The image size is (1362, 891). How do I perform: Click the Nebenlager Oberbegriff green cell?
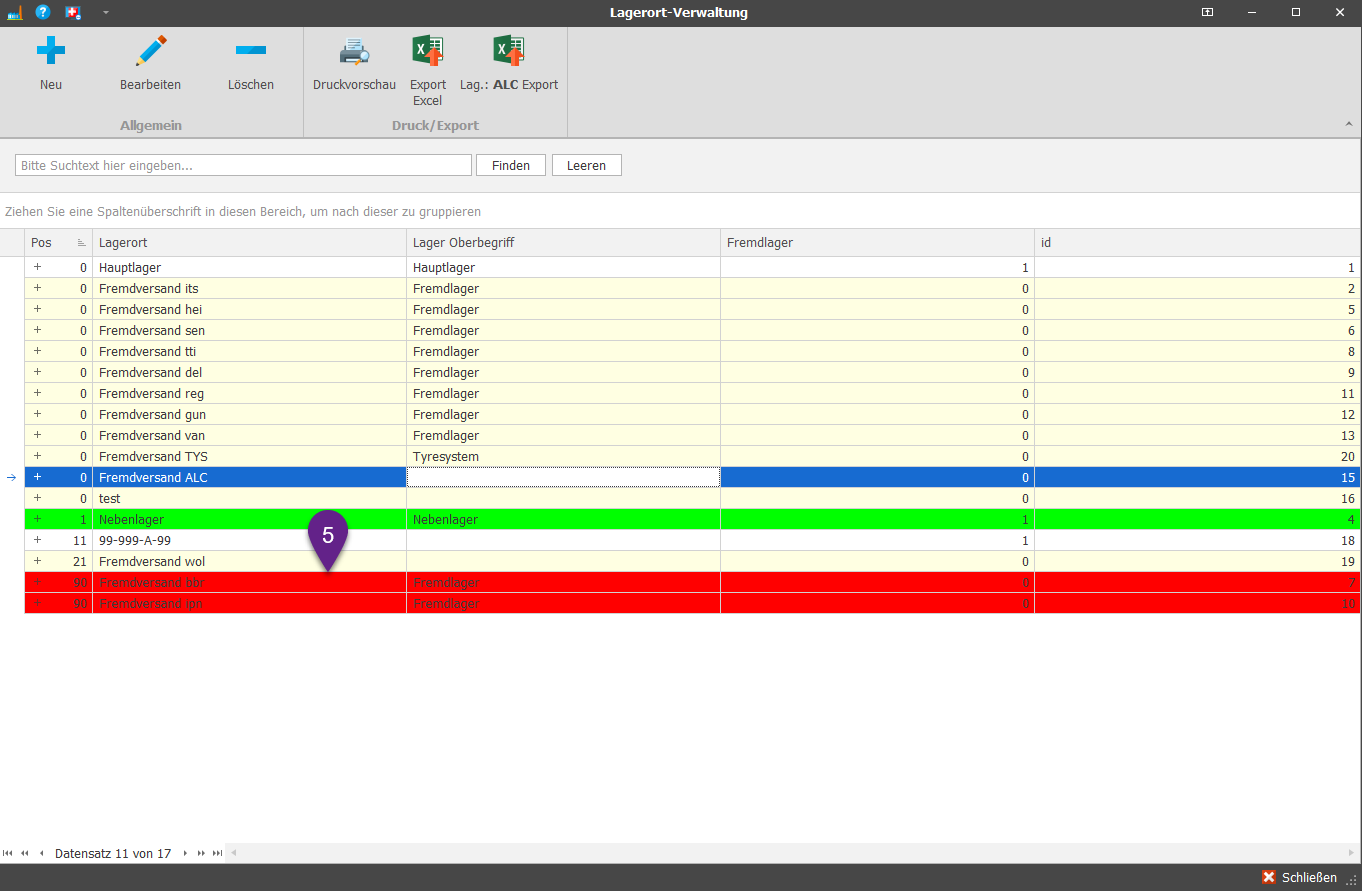(x=563, y=520)
